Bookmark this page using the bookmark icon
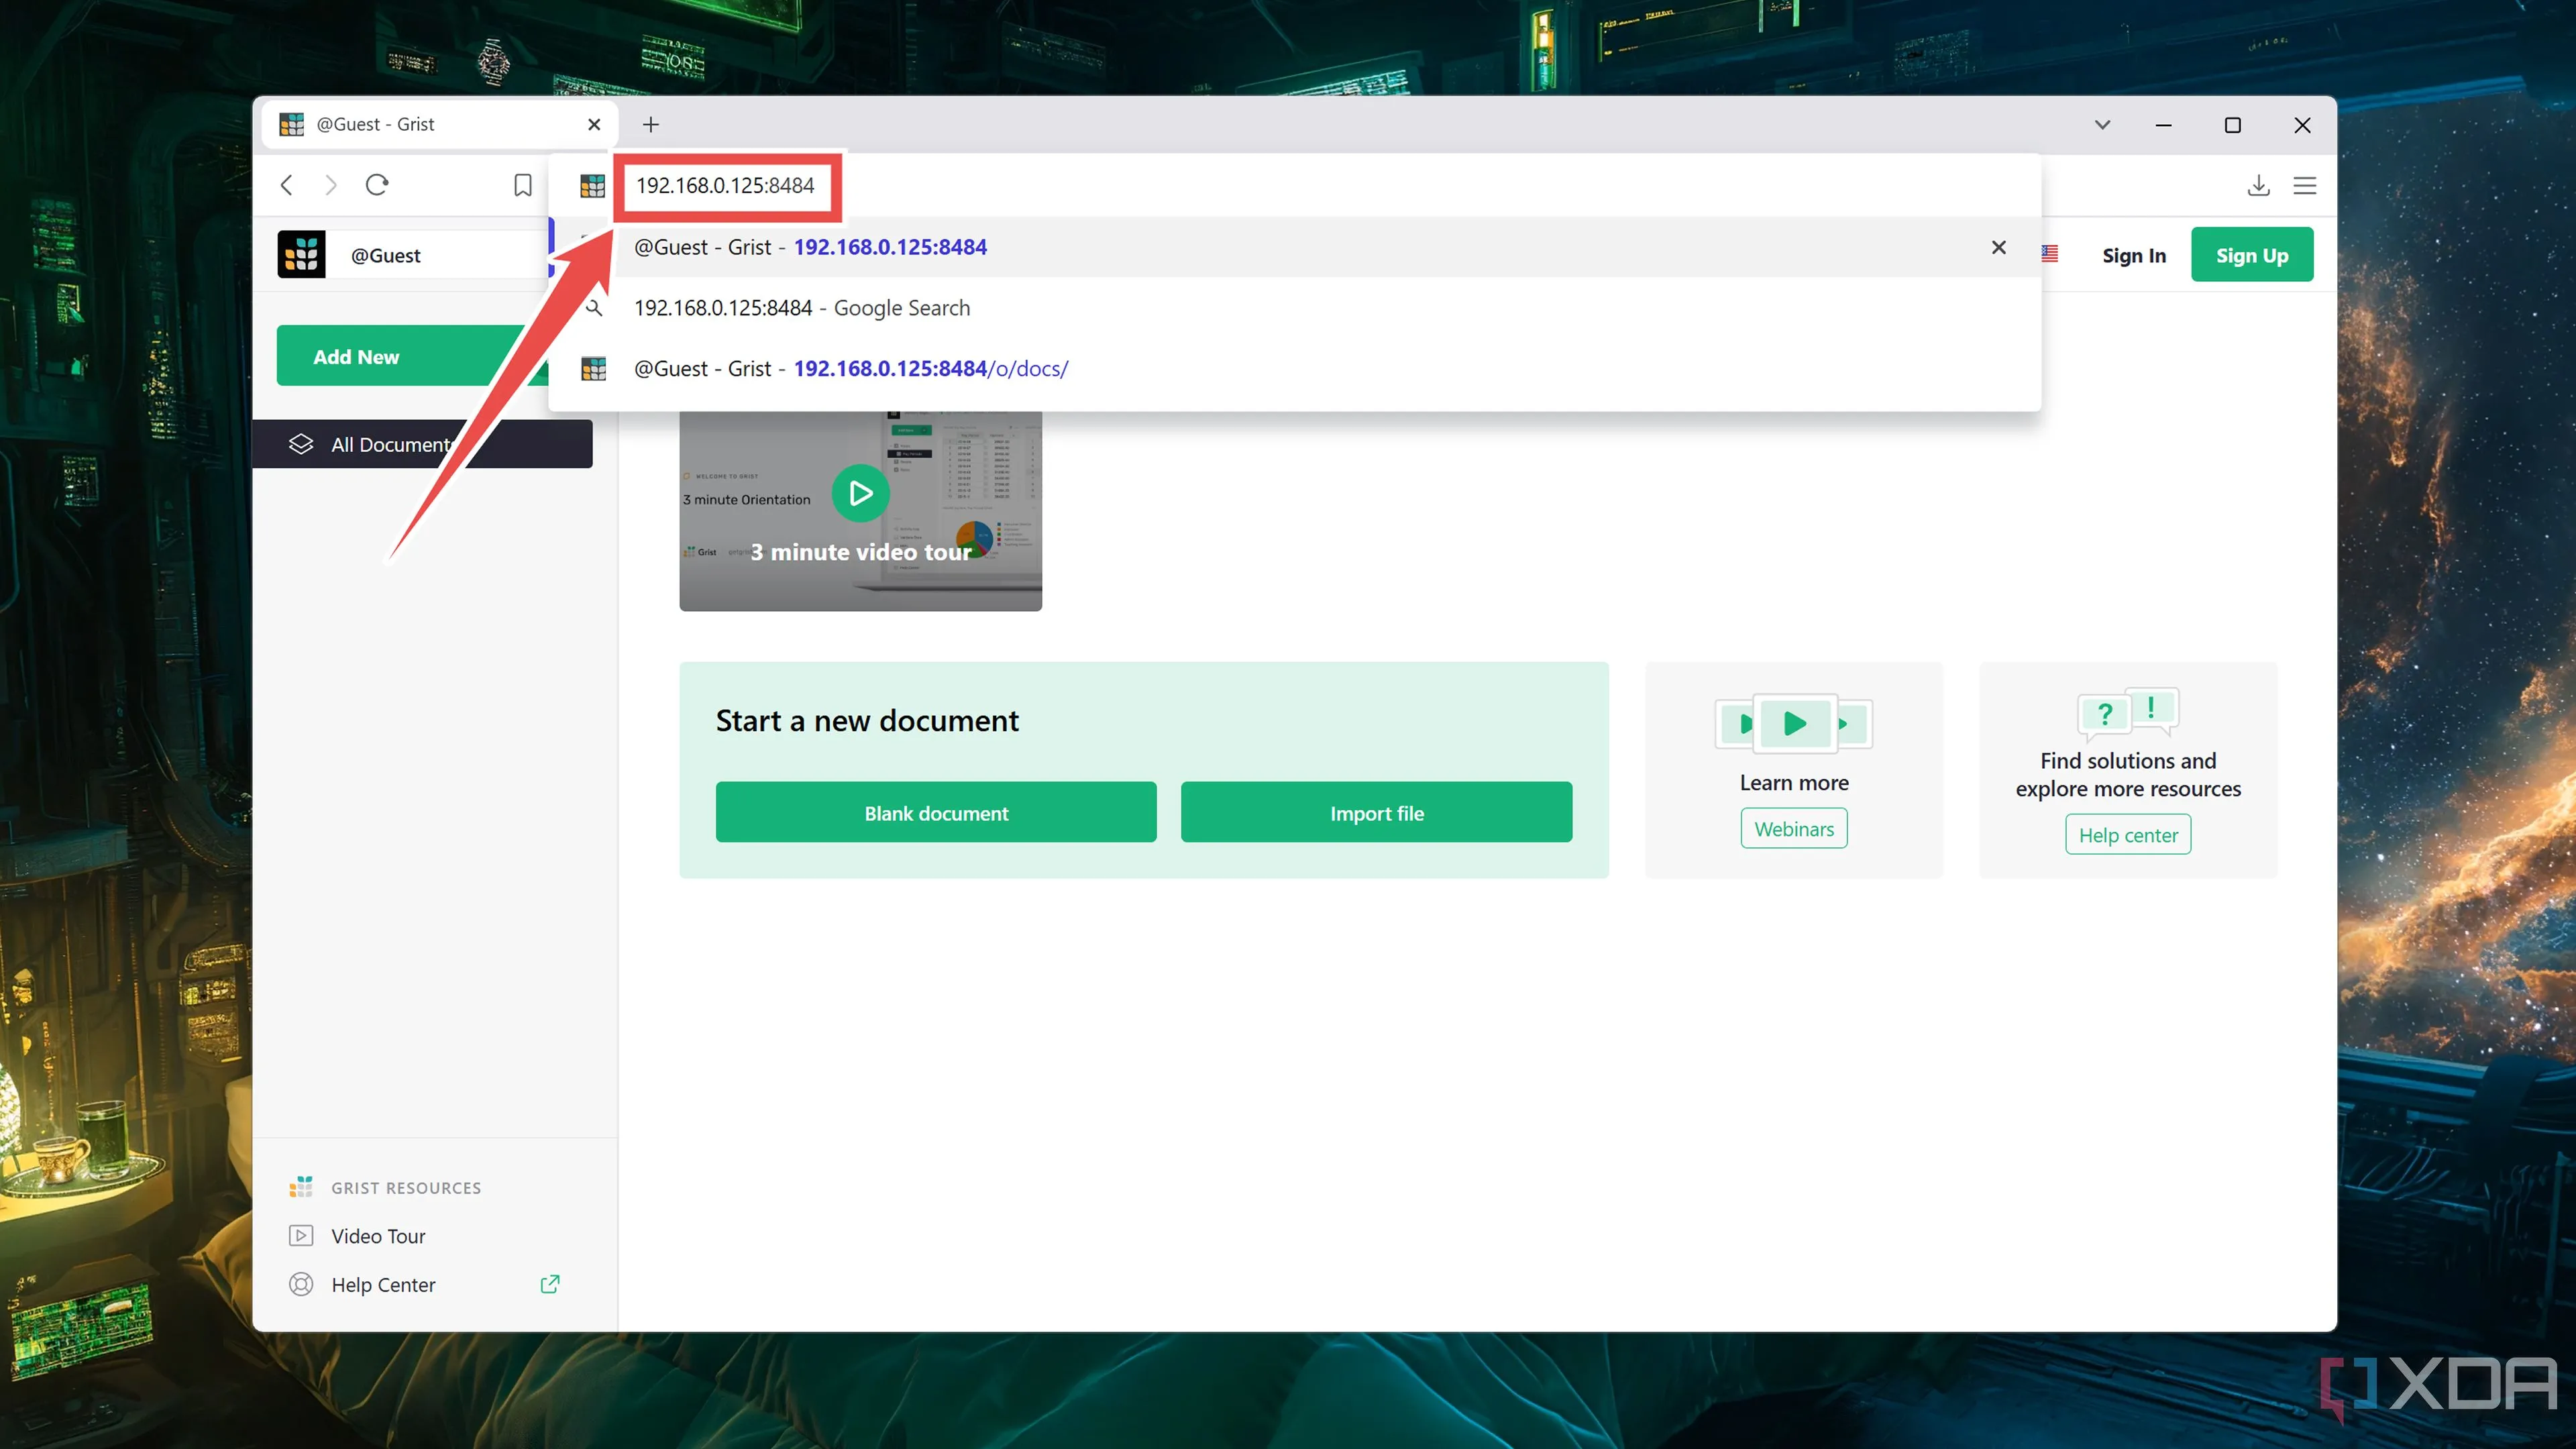The width and height of the screenshot is (2576, 1449). click(522, 185)
